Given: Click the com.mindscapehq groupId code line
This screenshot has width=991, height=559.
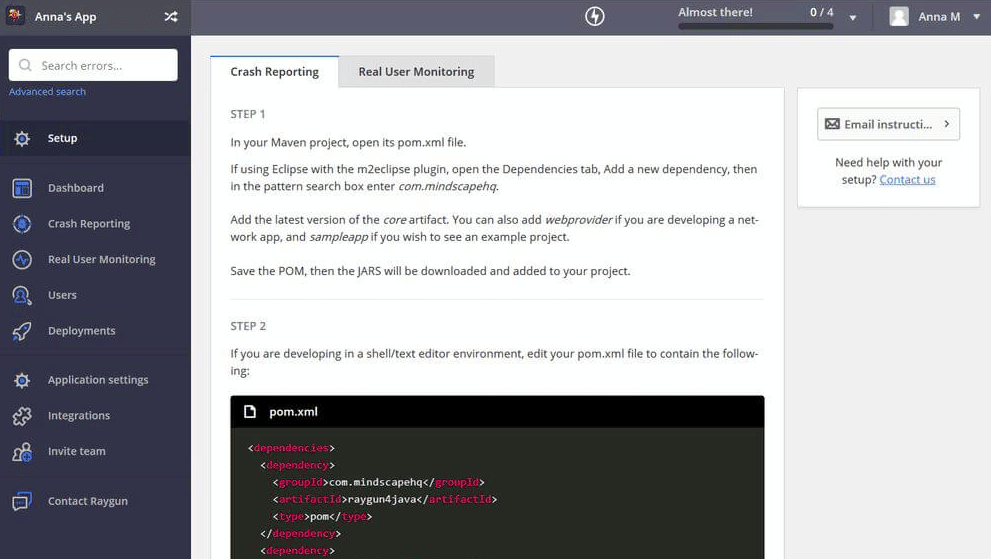Looking at the screenshot, I should tap(379, 482).
